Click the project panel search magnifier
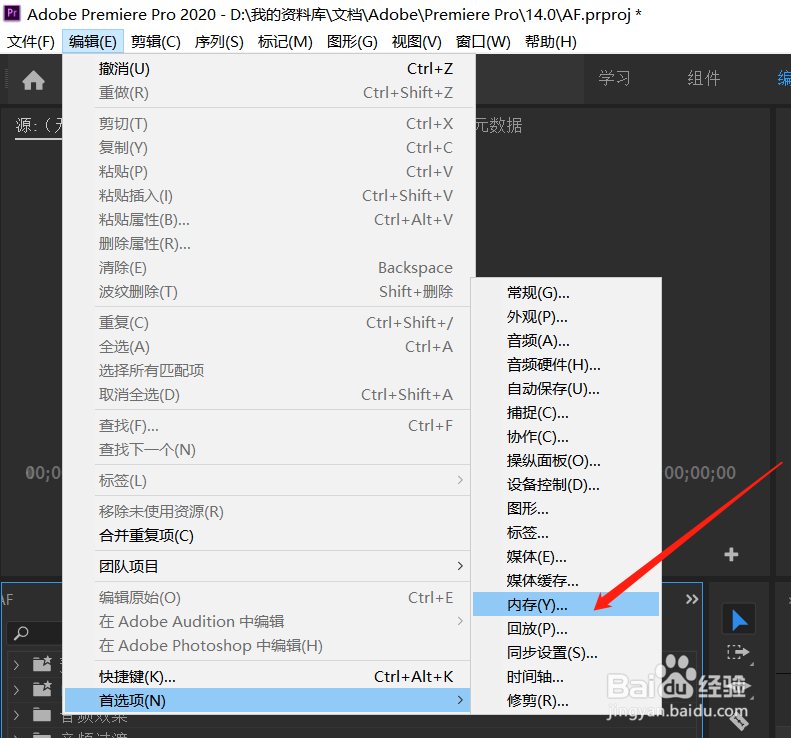The image size is (791, 738). 21,633
